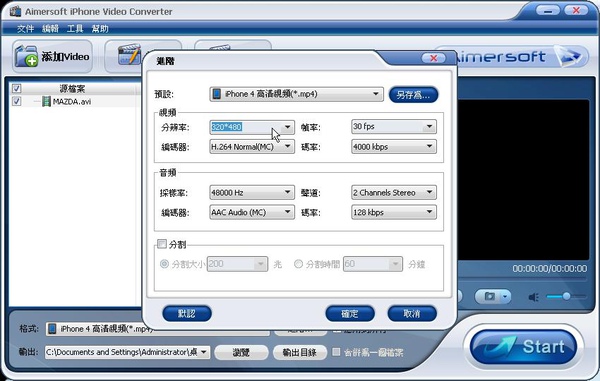Image resolution: width=600 pixels, height=381 pixels.
Task: Open the 2 Channels Stereo dropdown
Action: pyautogui.click(x=394, y=192)
